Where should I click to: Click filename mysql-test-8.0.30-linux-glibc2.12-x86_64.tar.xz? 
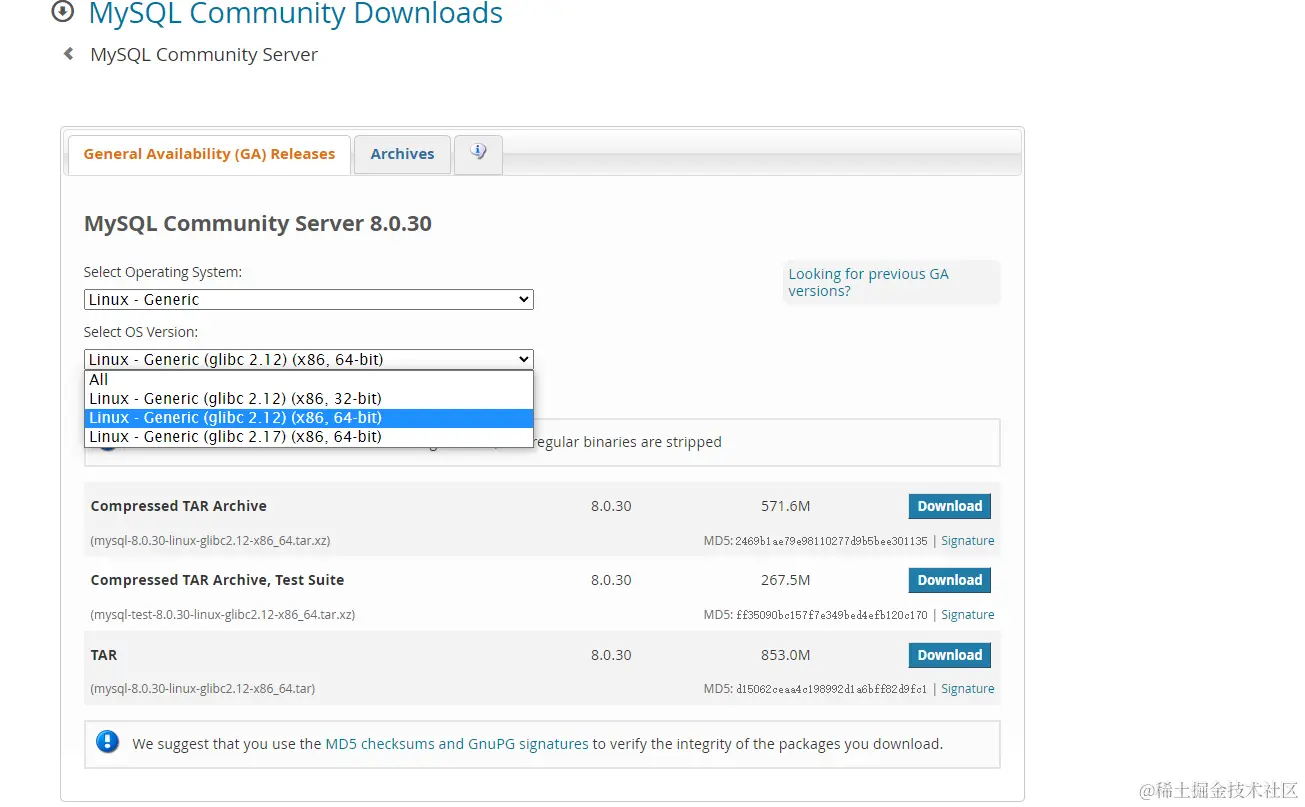point(223,615)
